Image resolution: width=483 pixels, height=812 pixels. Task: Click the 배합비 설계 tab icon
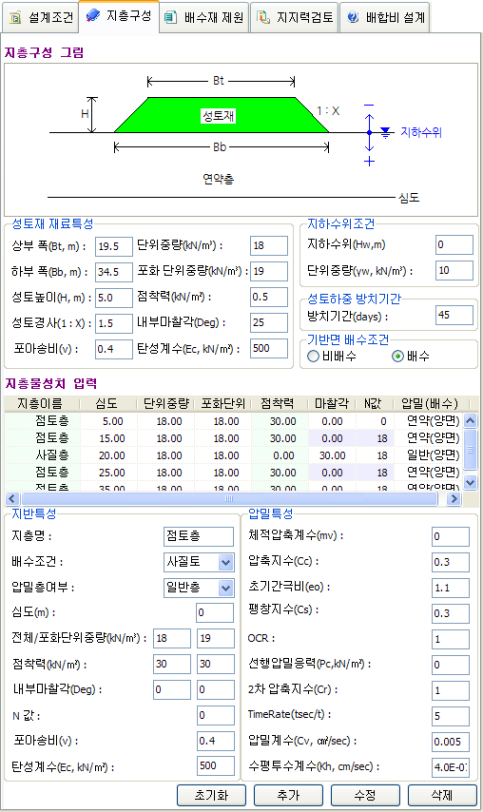(x=353, y=18)
